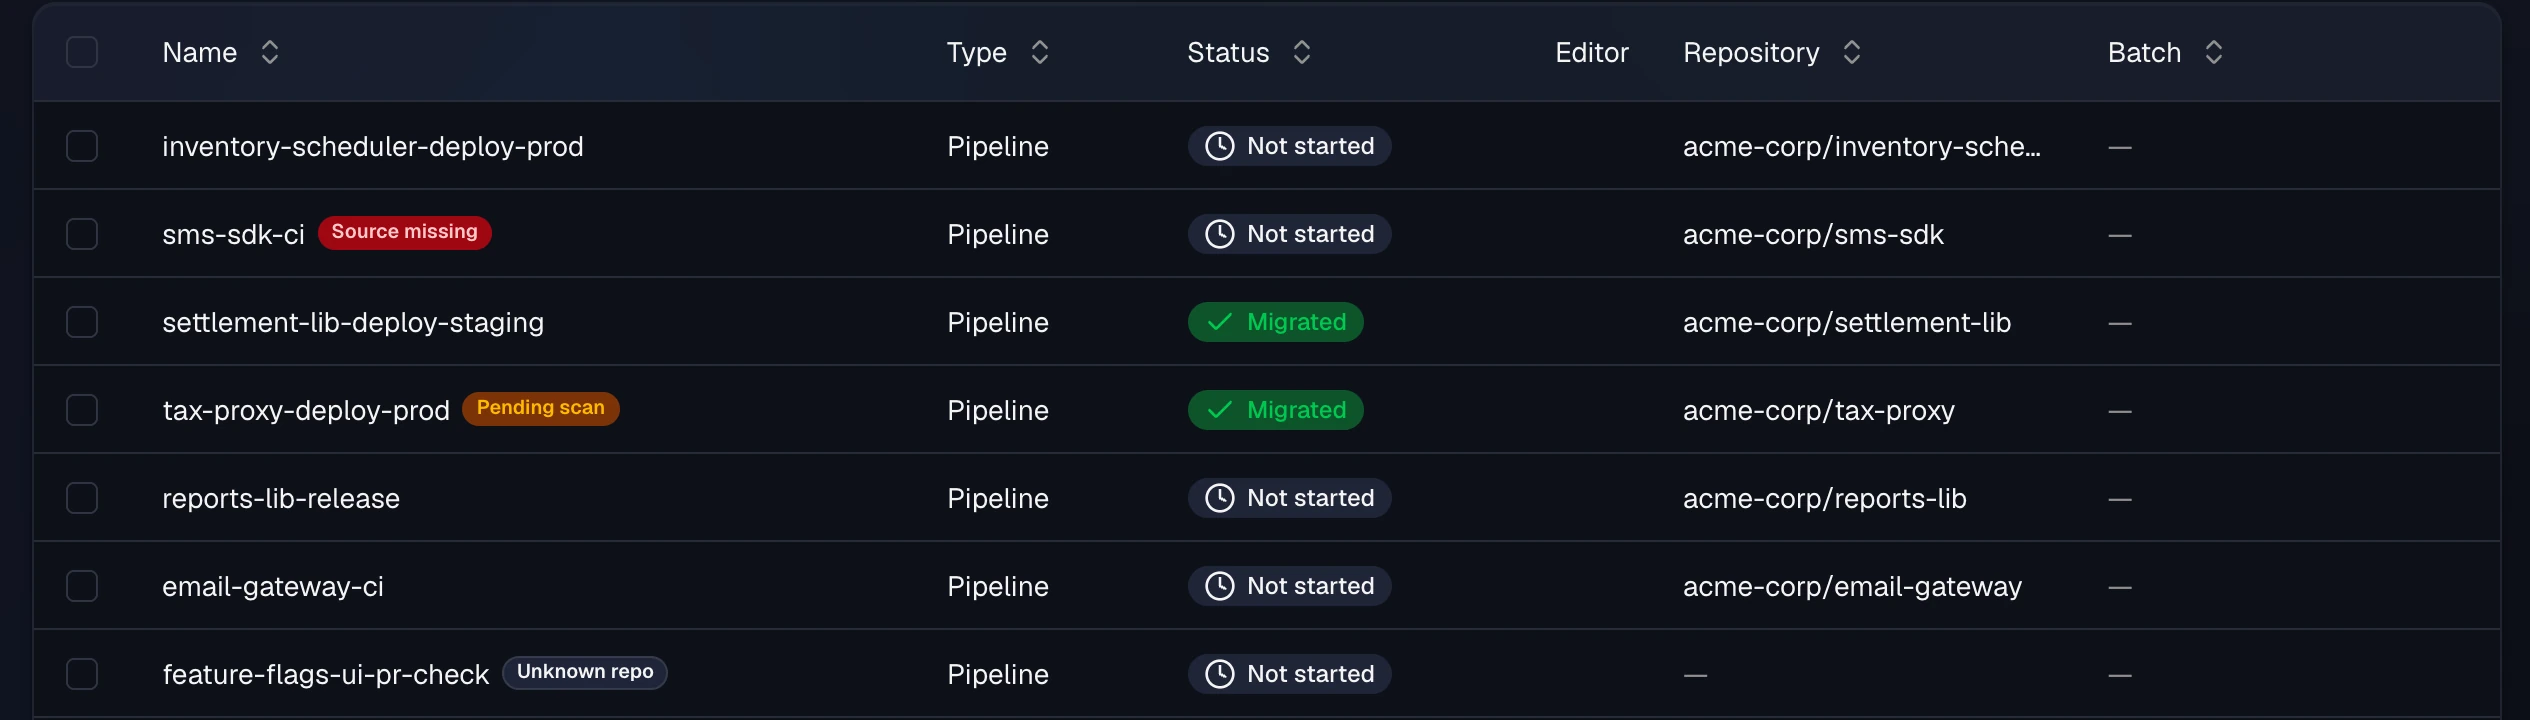Sort by the Type column arrows
Viewport: 2530px width, 720px height.
[1040, 52]
